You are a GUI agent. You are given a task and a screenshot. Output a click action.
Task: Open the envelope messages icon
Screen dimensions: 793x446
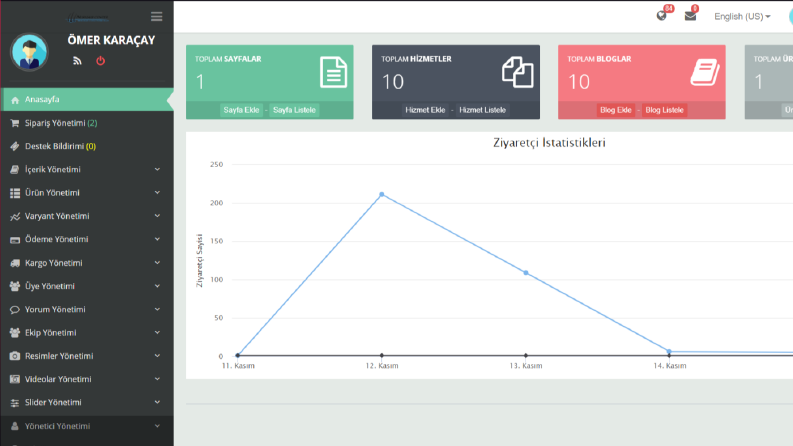pyautogui.click(x=690, y=16)
